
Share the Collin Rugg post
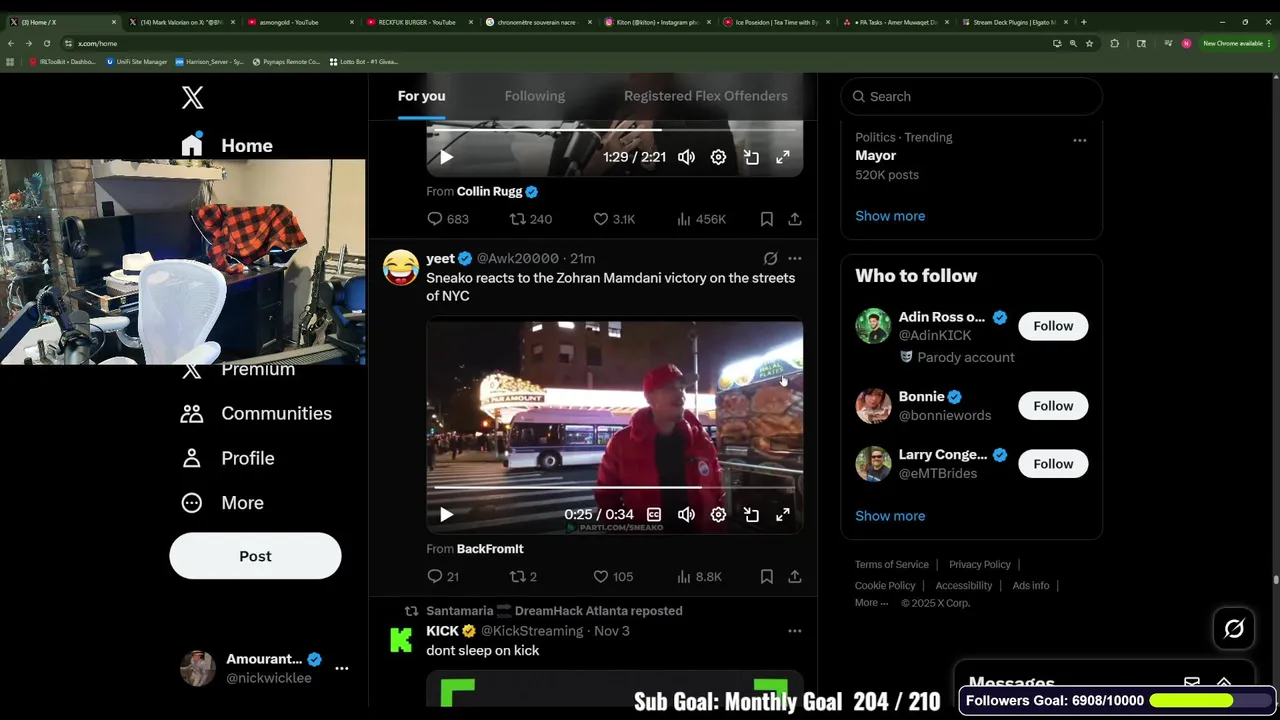tap(794, 219)
